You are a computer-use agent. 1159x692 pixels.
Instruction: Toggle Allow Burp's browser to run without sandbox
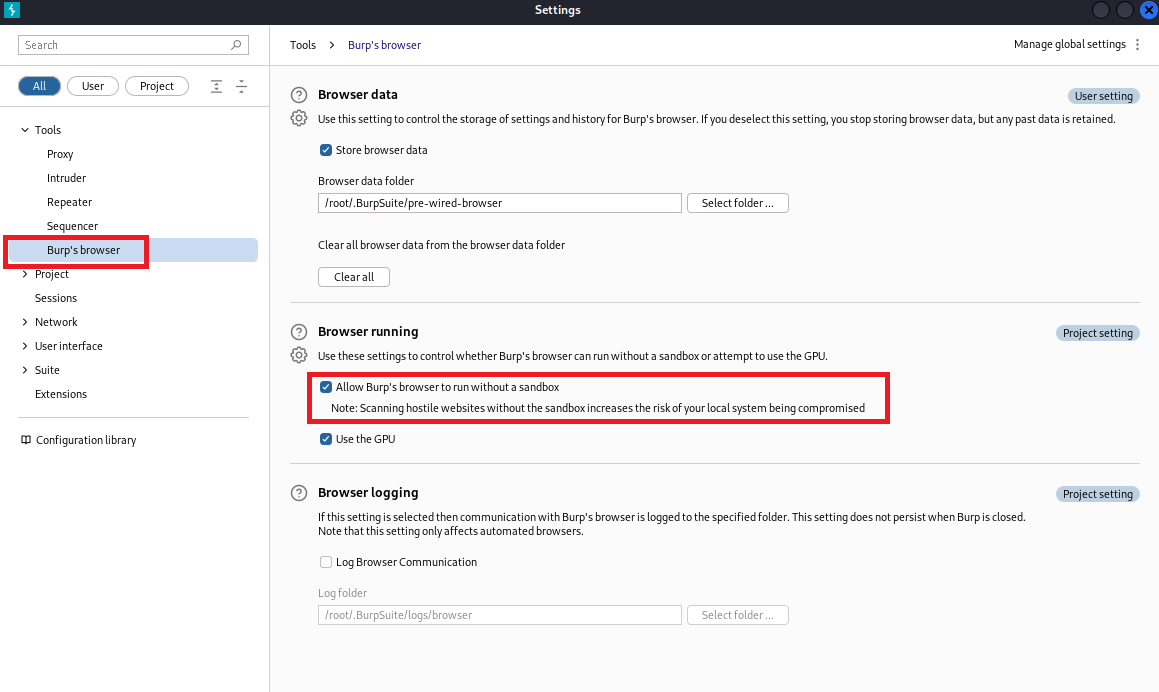click(x=325, y=387)
